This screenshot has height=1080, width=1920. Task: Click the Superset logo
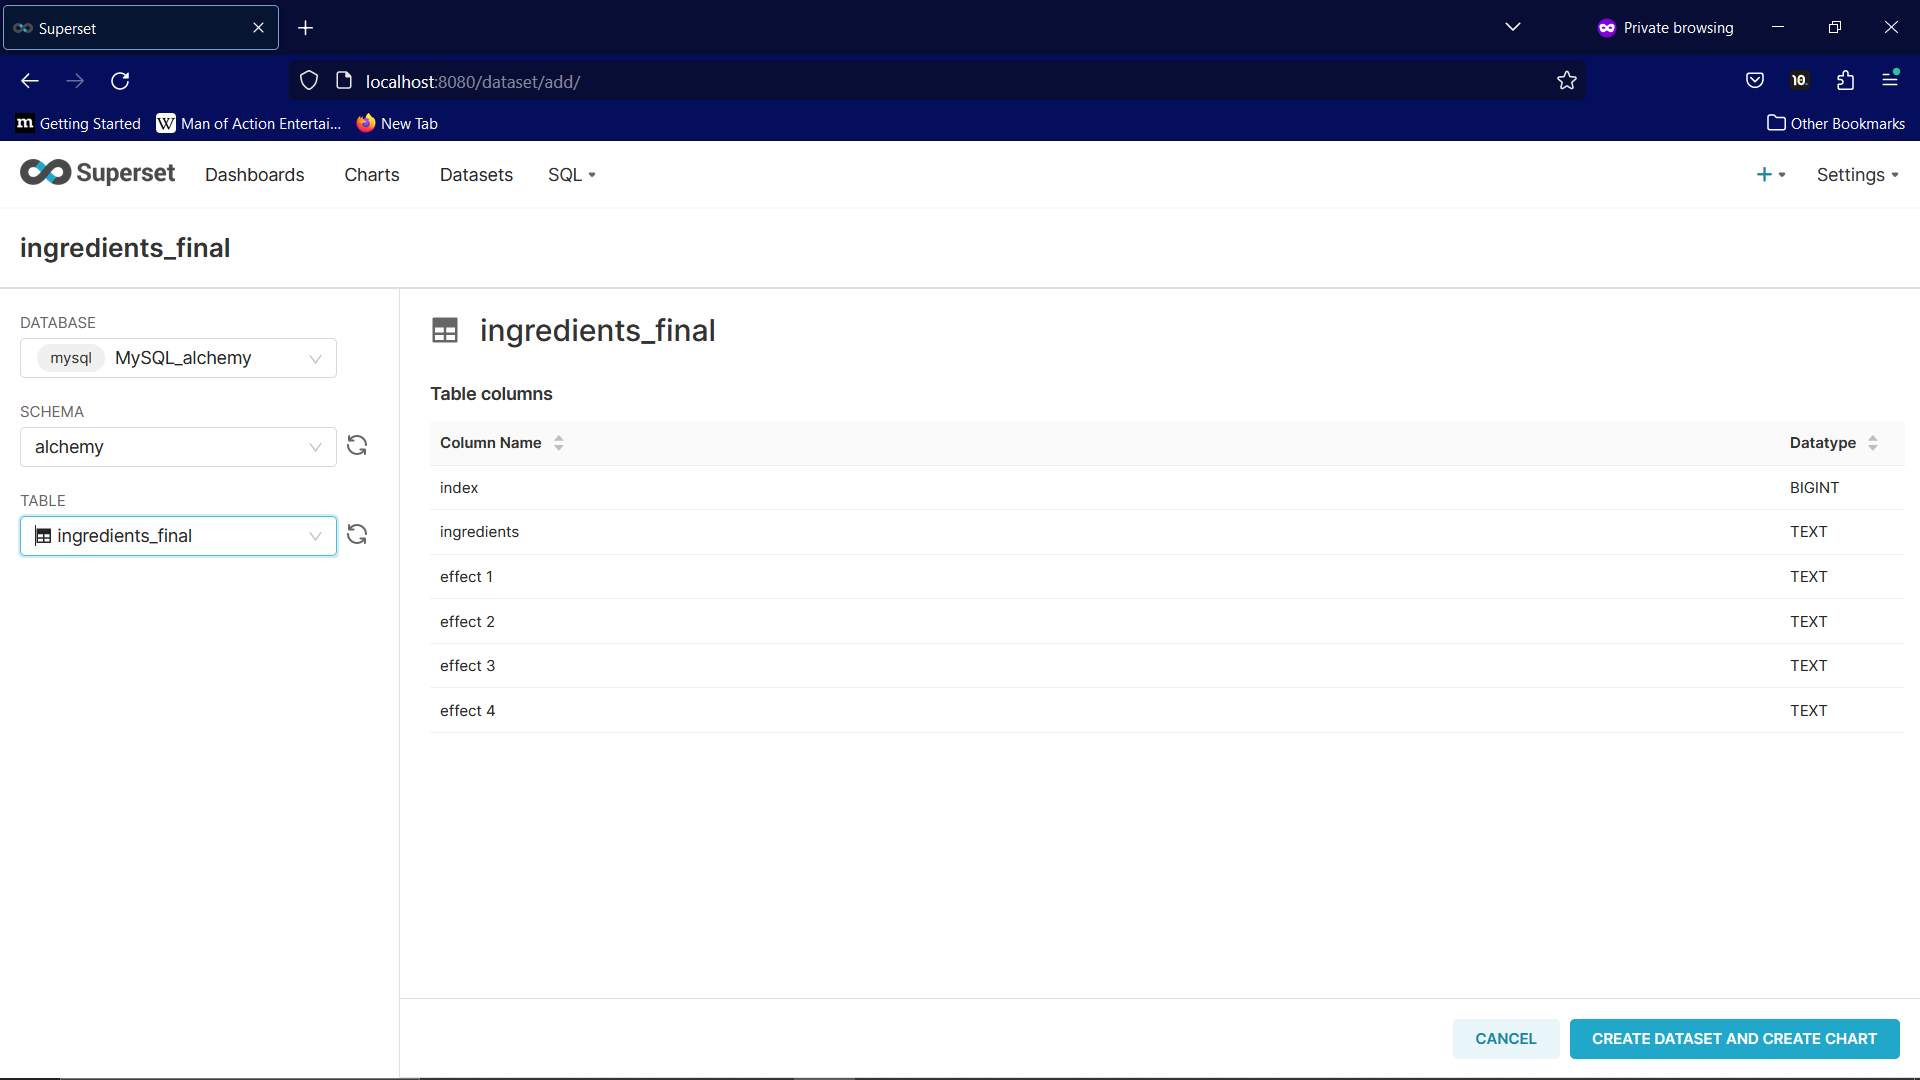pyautogui.click(x=97, y=173)
